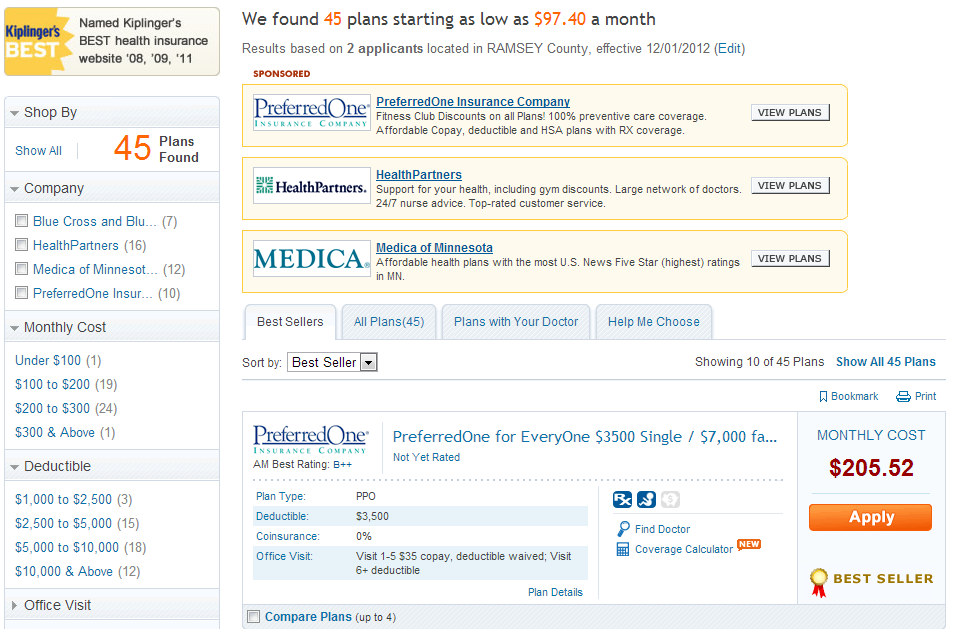Click the Print printer icon
955x629 pixels.
(903, 397)
